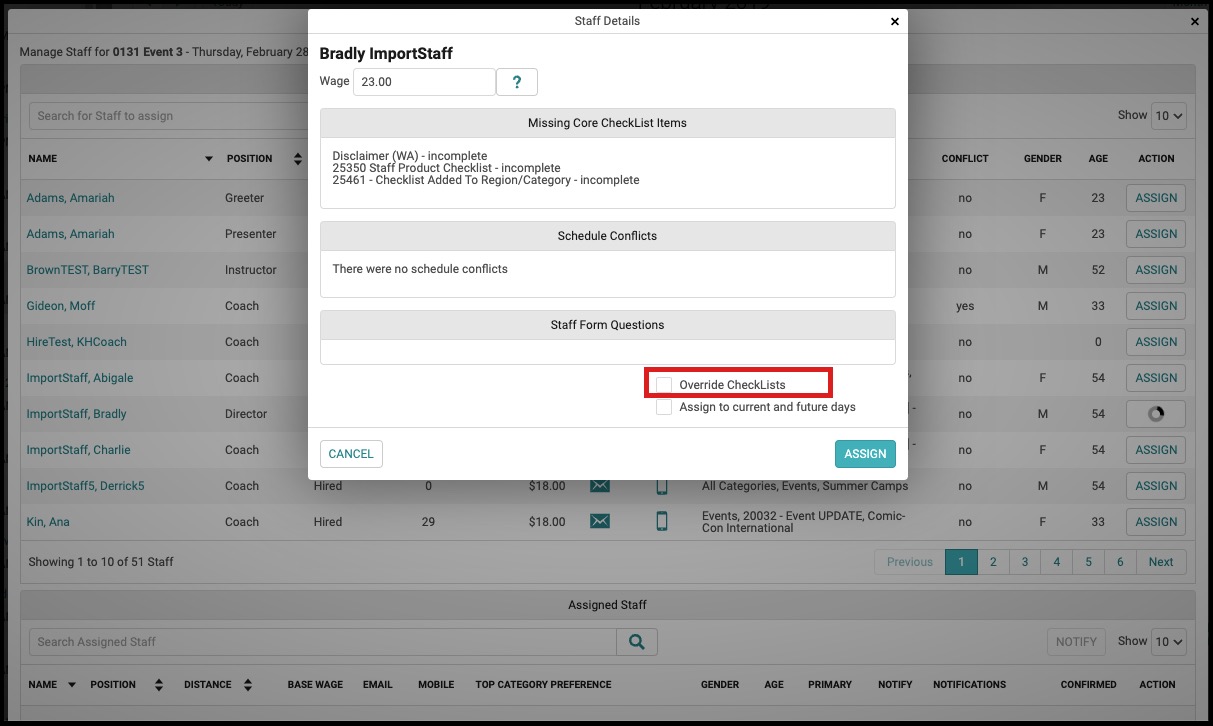
Task: Enable Override CheckLists checkbox
Action: [x=664, y=384]
